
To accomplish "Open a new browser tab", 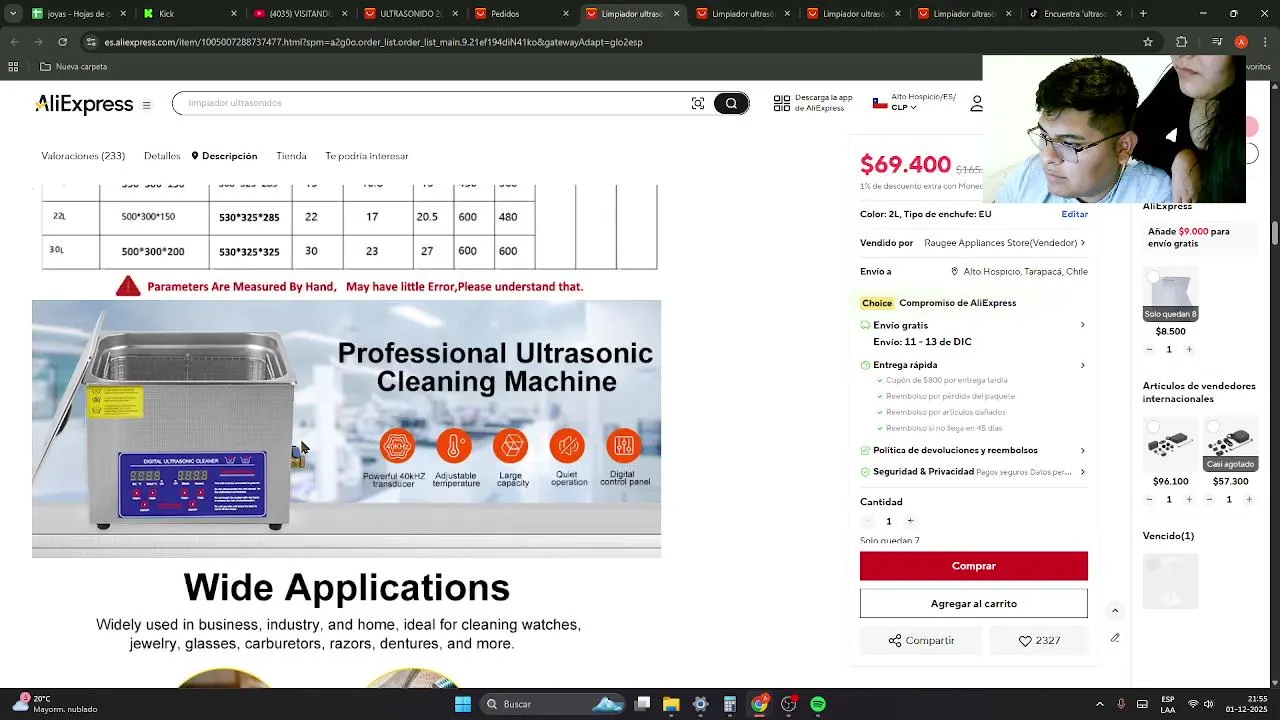I will coord(1142,14).
